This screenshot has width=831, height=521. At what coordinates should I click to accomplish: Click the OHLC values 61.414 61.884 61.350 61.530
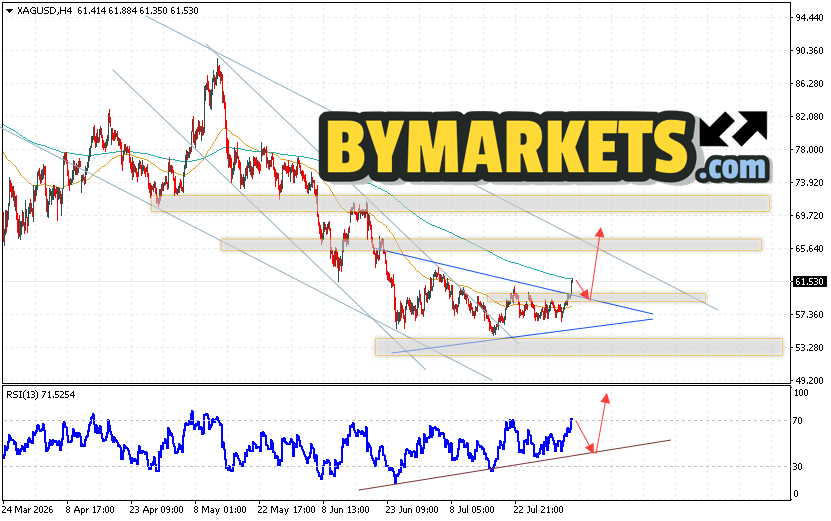coord(138,11)
